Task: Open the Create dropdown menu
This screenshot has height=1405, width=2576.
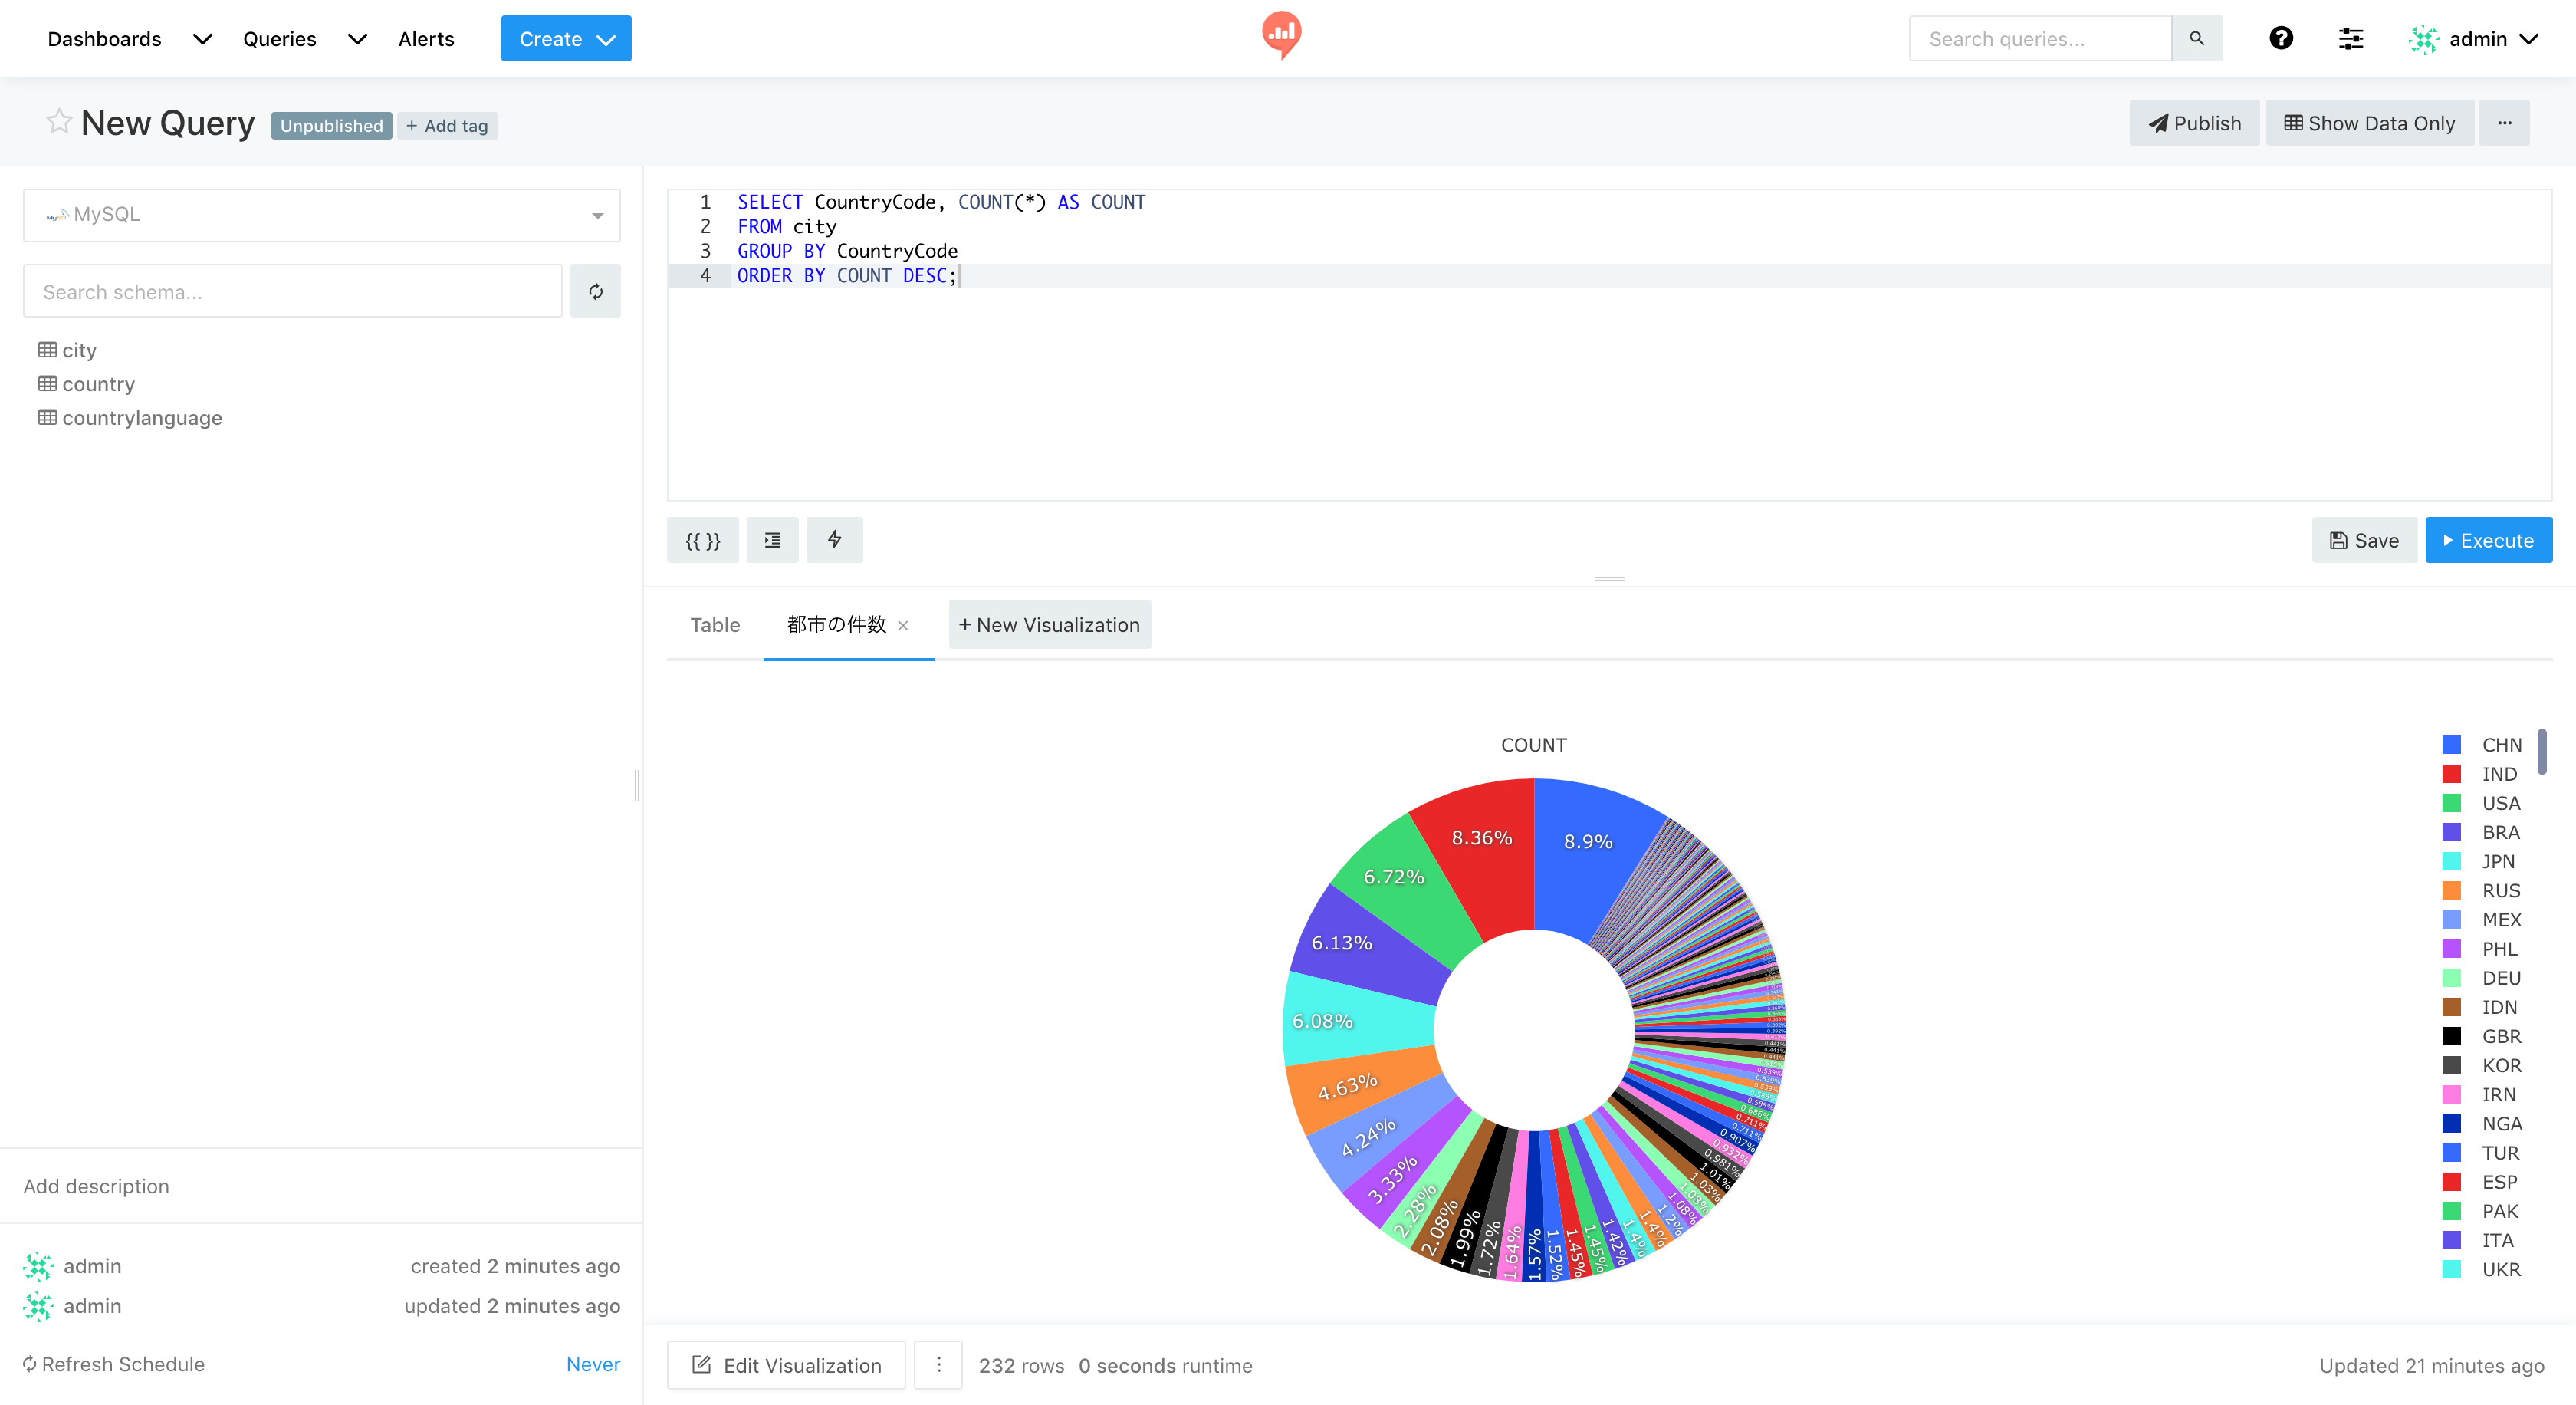Action: [565, 38]
